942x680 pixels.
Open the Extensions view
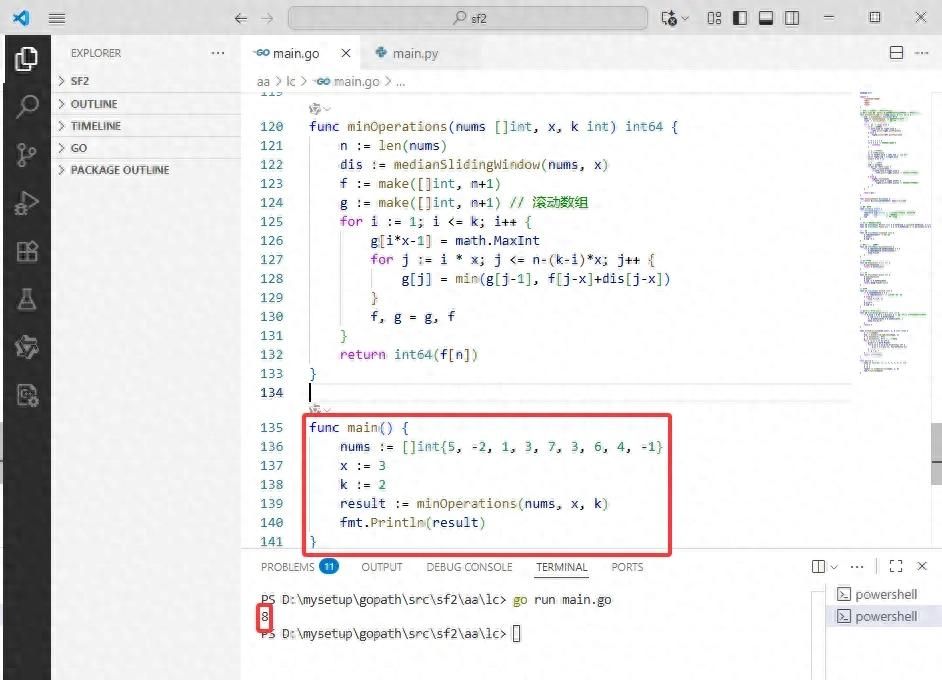pyautogui.click(x=27, y=251)
